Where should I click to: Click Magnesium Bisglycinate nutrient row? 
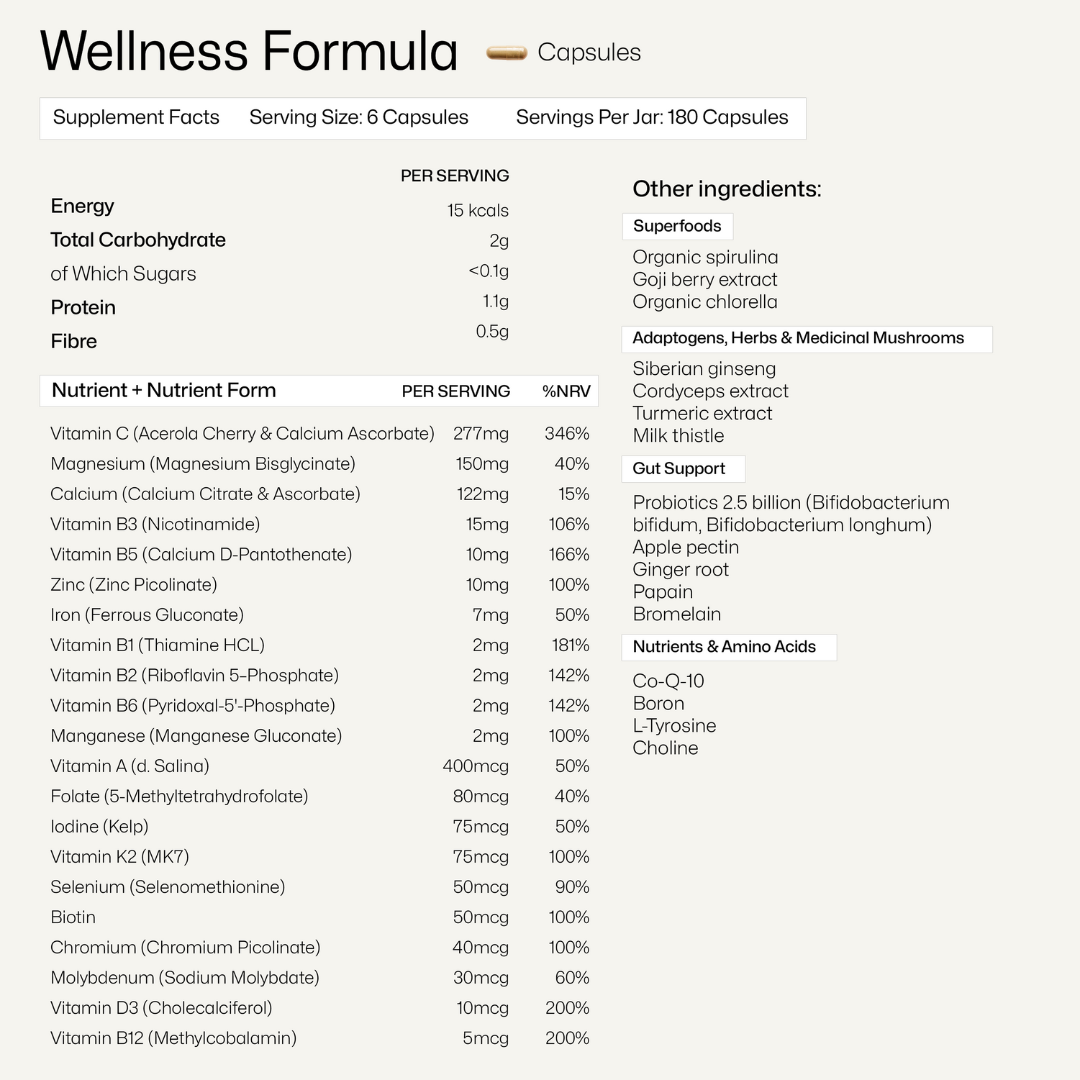click(203, 464)
